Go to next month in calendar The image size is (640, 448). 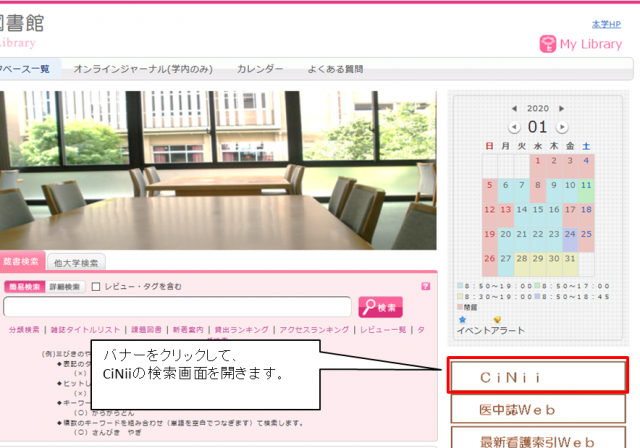[562, 127]
